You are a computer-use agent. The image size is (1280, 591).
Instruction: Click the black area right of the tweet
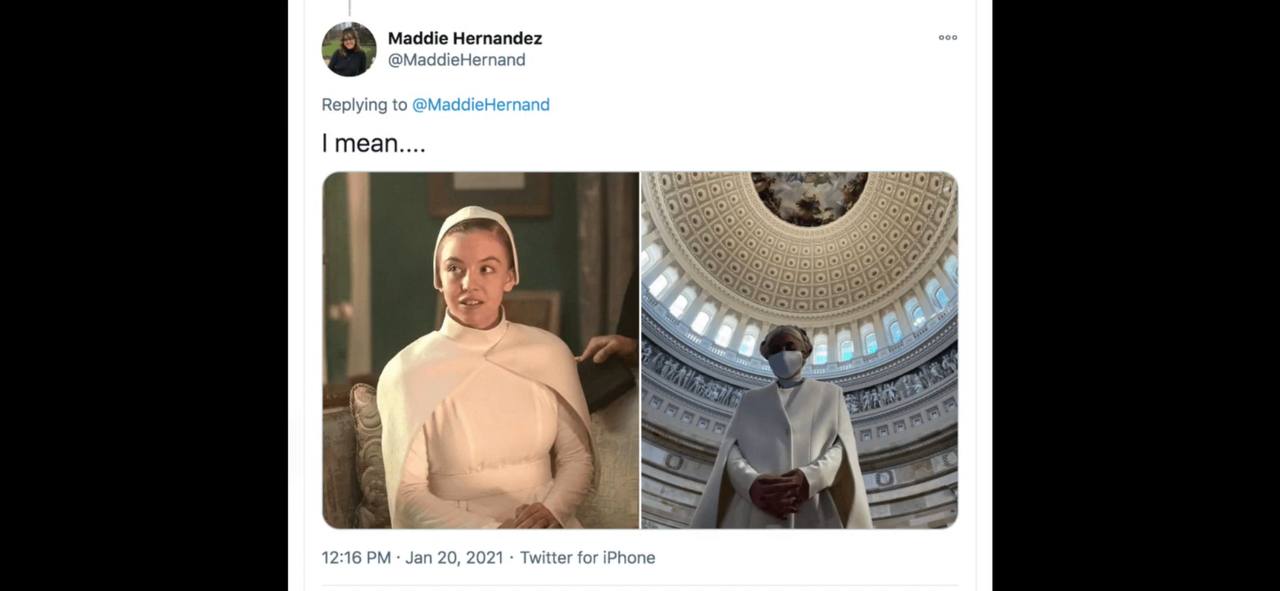coord(1136,295)
